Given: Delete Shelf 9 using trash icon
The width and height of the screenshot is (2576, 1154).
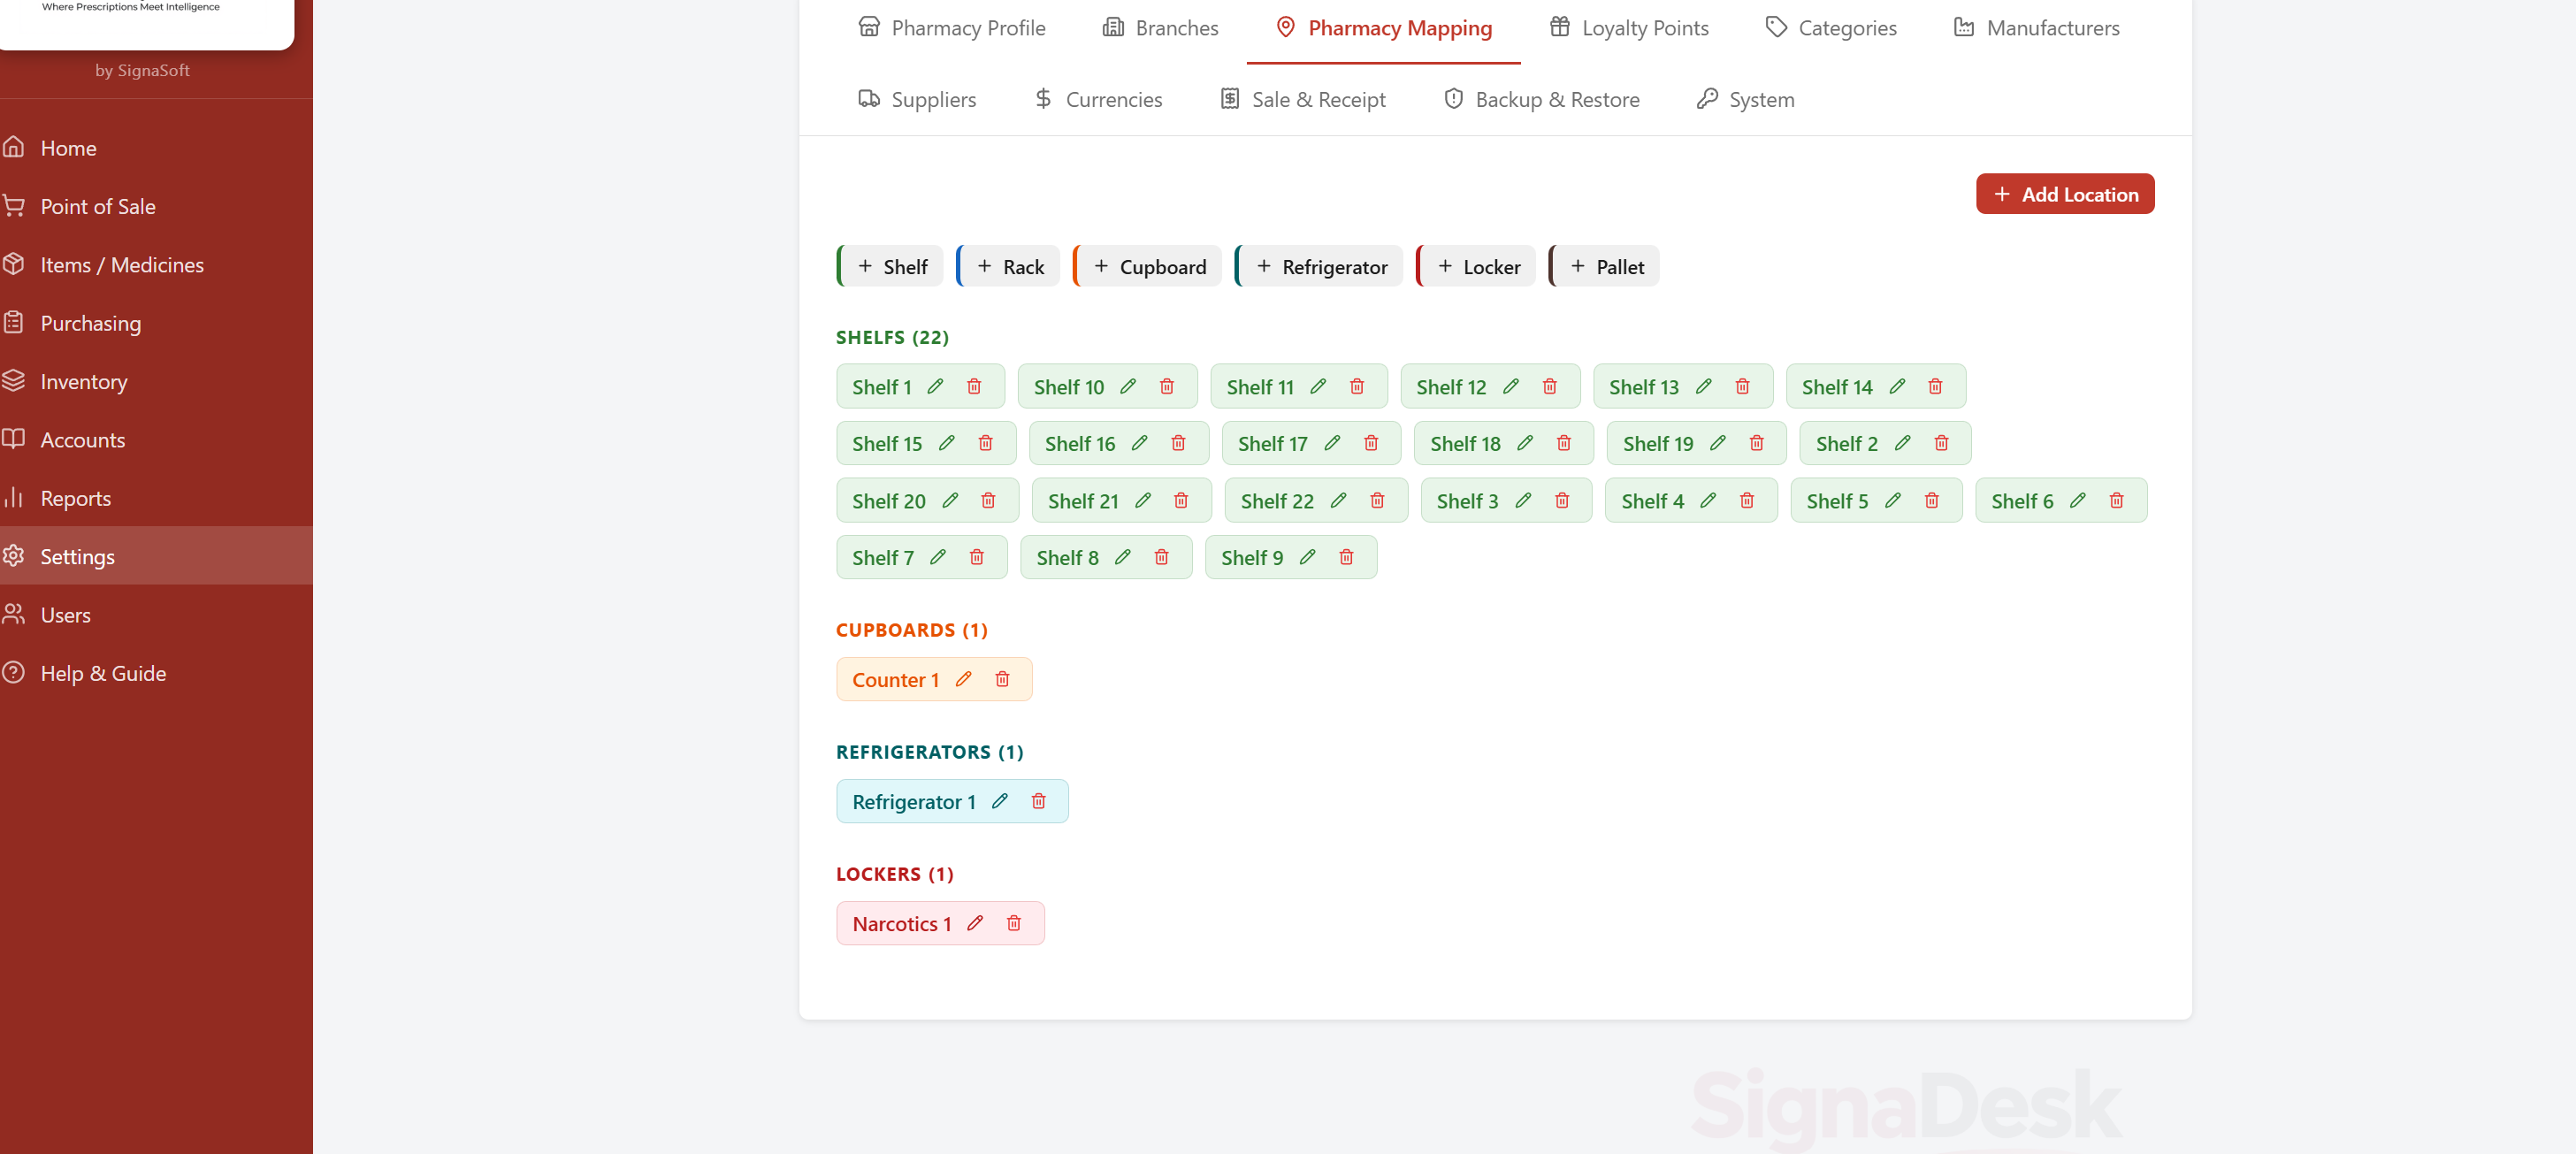Looking at the screenshot, I should pos(1346,558).
